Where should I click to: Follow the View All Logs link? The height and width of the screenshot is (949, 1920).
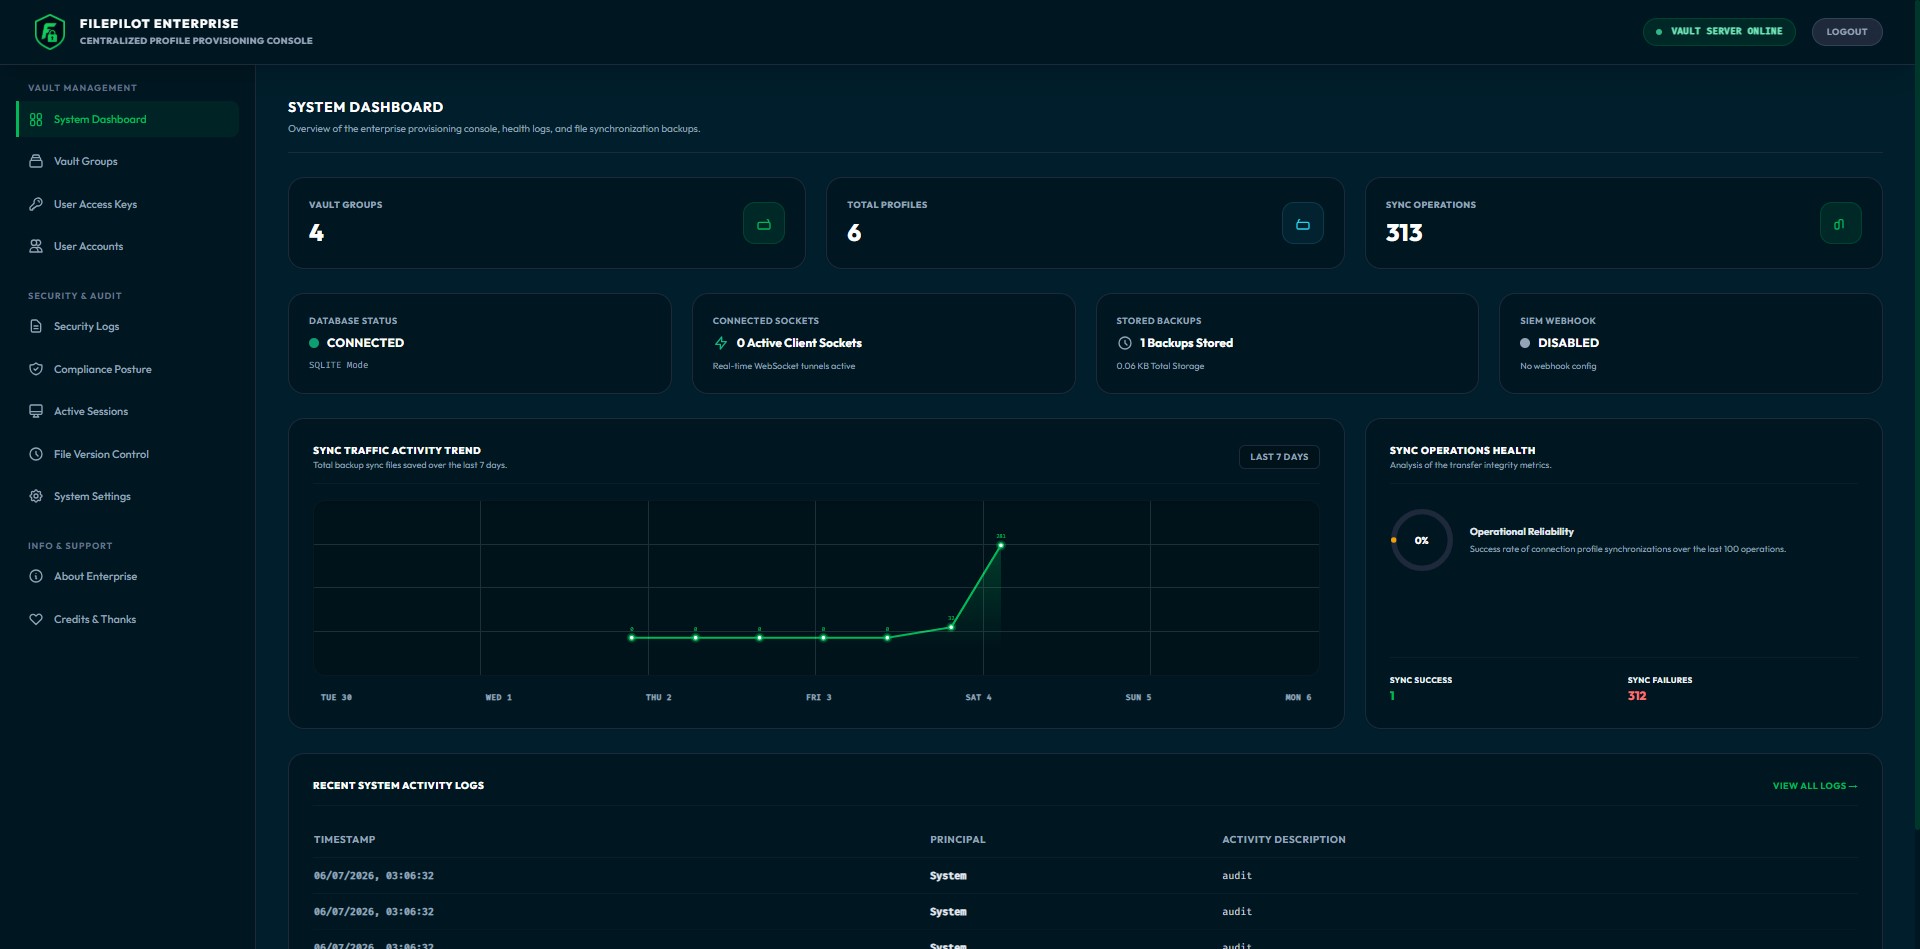pos(1814,786)
